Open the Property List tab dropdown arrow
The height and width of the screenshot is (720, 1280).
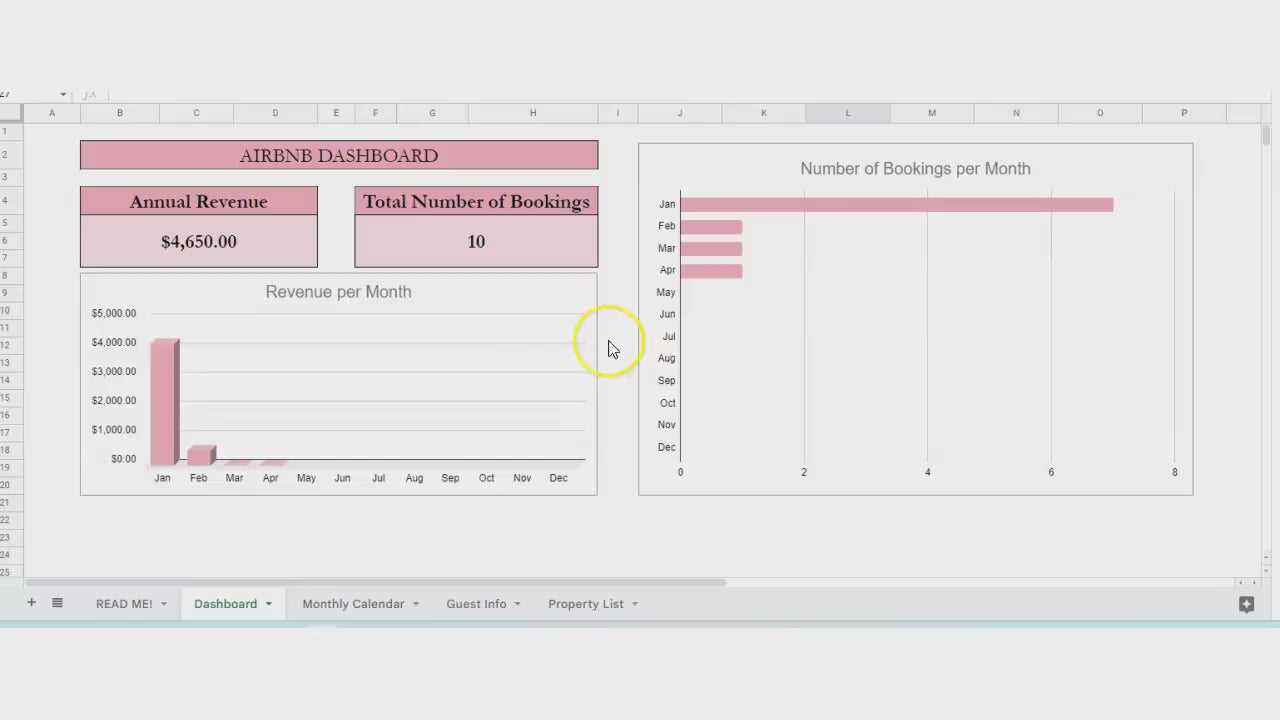coord(634,604)
